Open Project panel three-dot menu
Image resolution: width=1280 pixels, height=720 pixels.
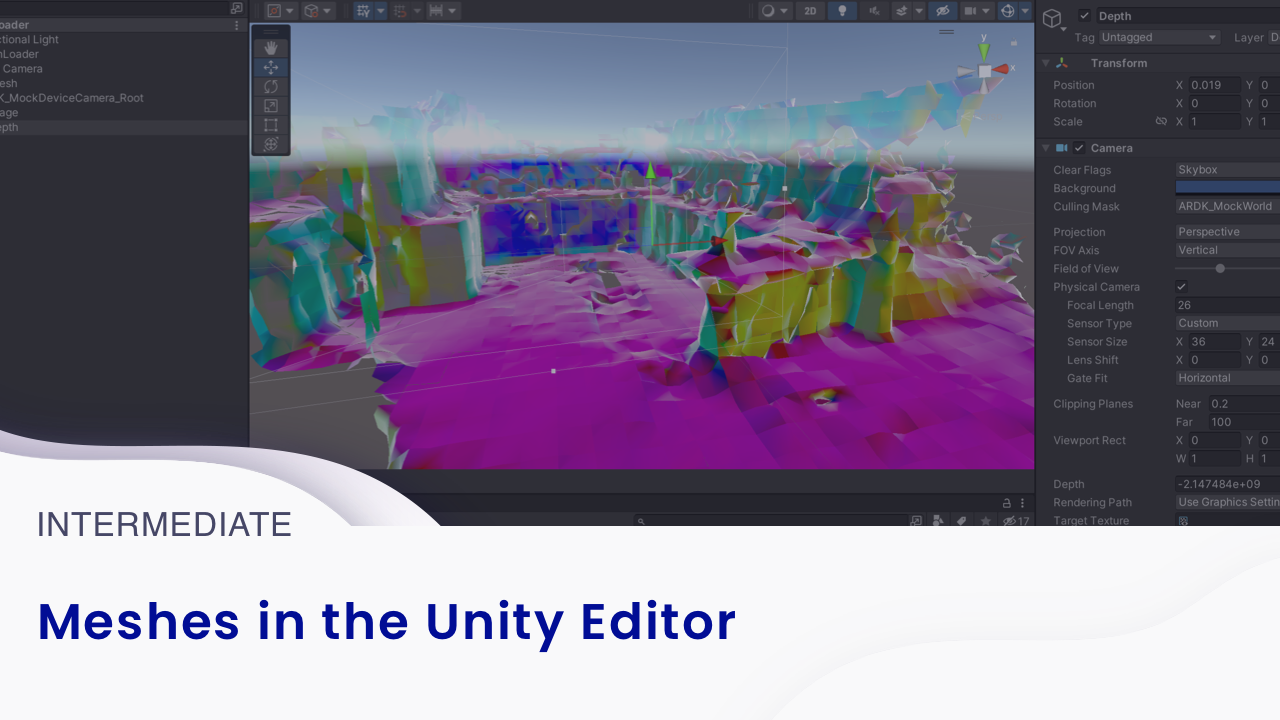point(1023,503)
